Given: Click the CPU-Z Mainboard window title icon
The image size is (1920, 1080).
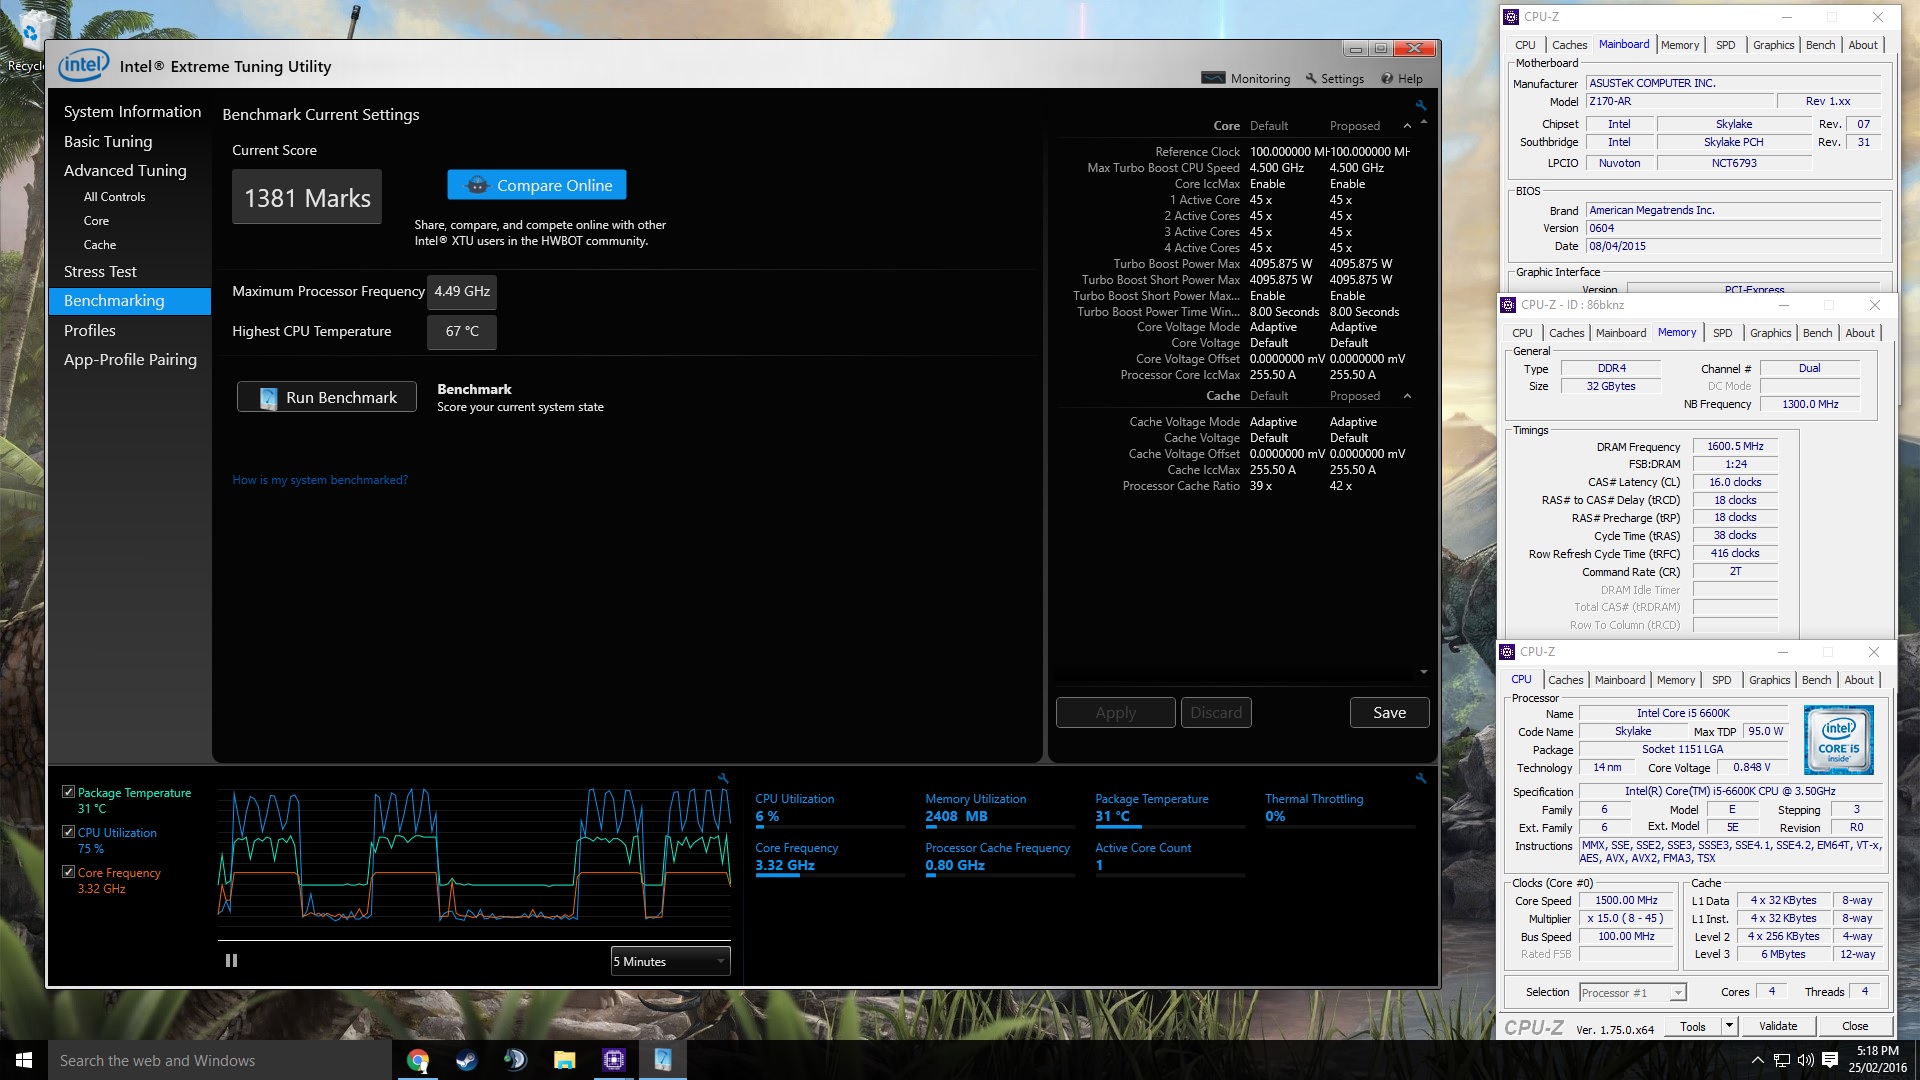Looking at the screenshot, I should pyautogui.click(x=1511, y=17).
